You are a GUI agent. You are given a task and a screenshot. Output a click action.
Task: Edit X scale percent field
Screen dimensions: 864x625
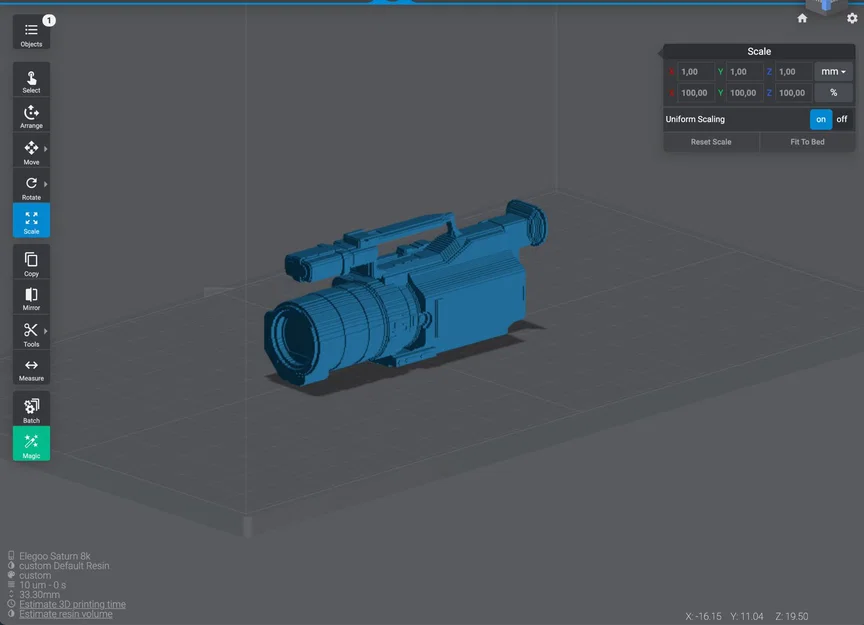[695, 93]
